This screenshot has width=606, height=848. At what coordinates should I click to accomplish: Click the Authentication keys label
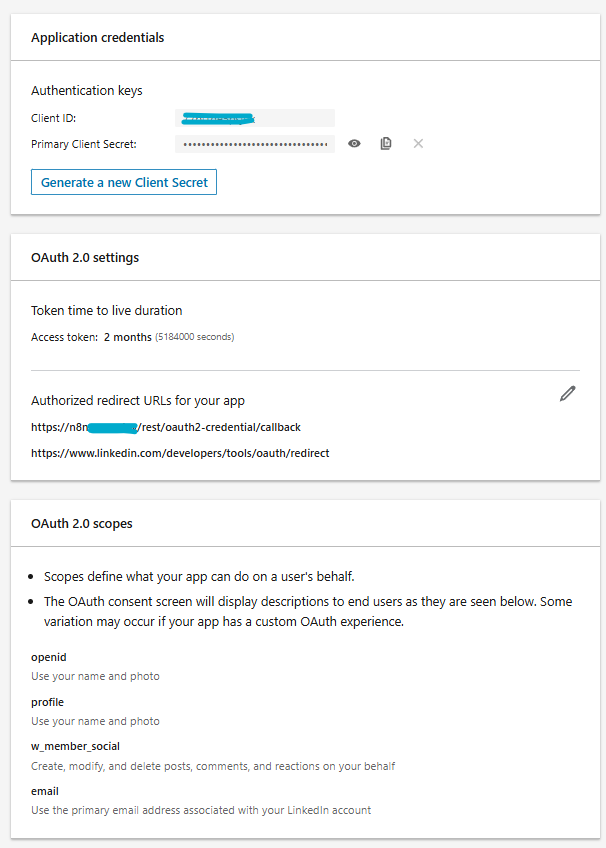point(87,91)
